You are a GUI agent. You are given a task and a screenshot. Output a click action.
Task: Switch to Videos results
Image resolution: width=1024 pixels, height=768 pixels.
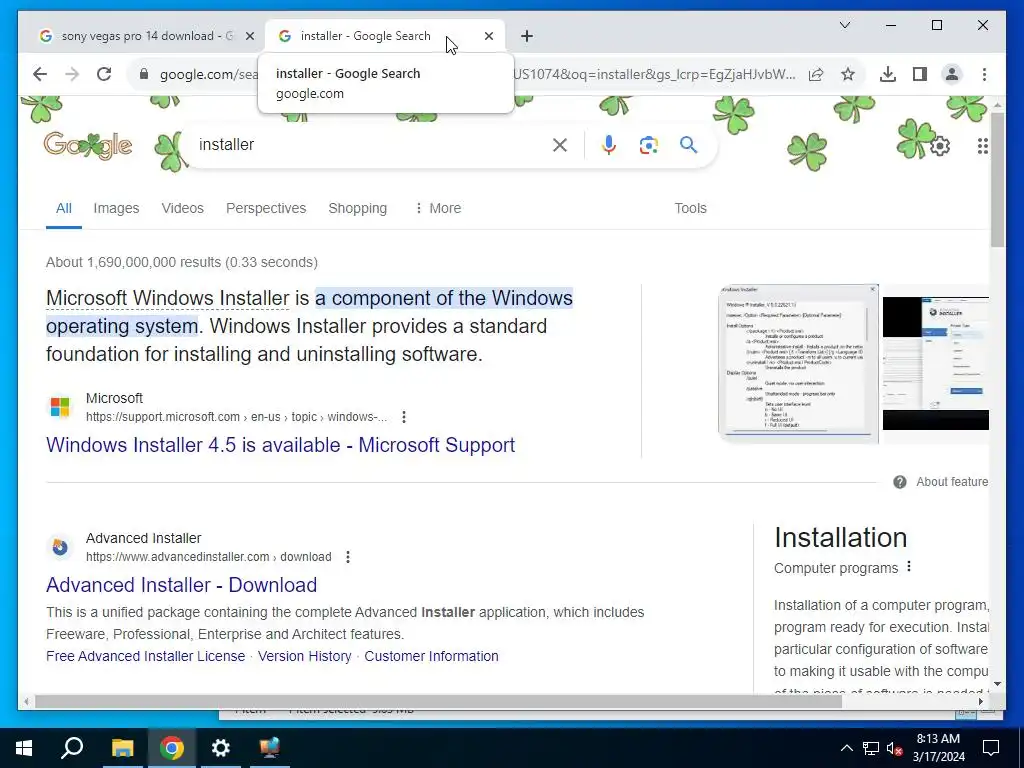182,208
